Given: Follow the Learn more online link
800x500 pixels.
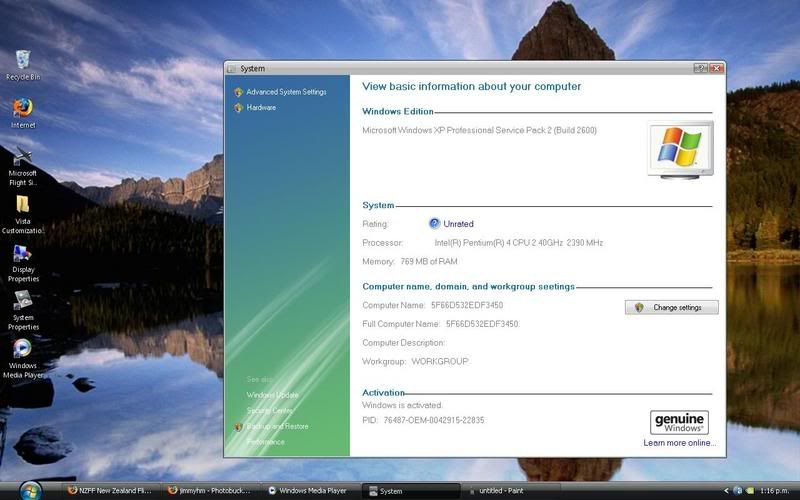Looking at the screenshot, I should (x=680, y=443).
